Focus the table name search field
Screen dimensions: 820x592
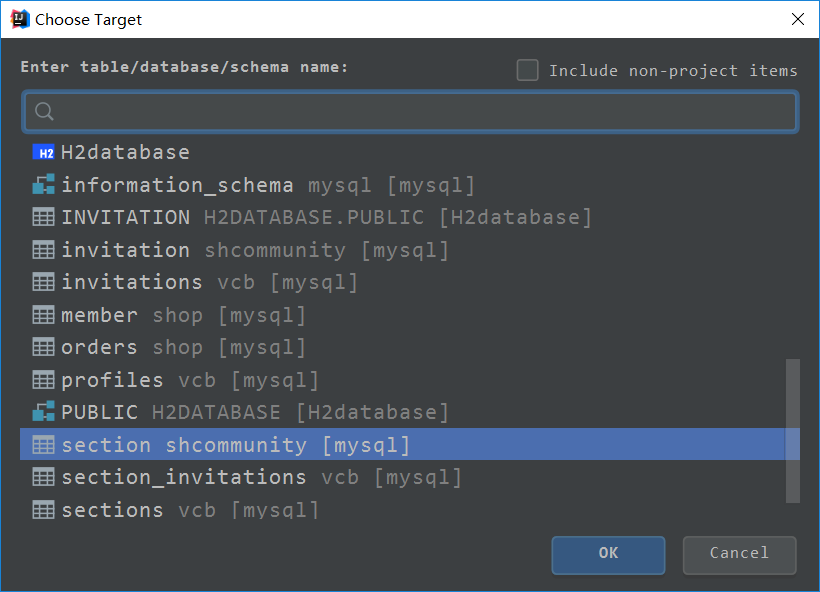pyautogui.click(x=410, y=111)
